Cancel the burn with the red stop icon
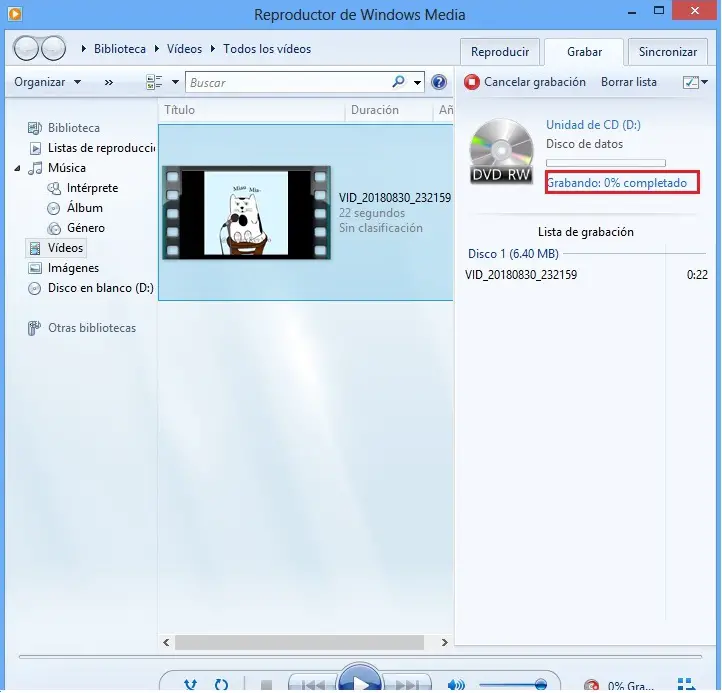The height and width of the screenshot is (693, 722). tap(472, 82)
